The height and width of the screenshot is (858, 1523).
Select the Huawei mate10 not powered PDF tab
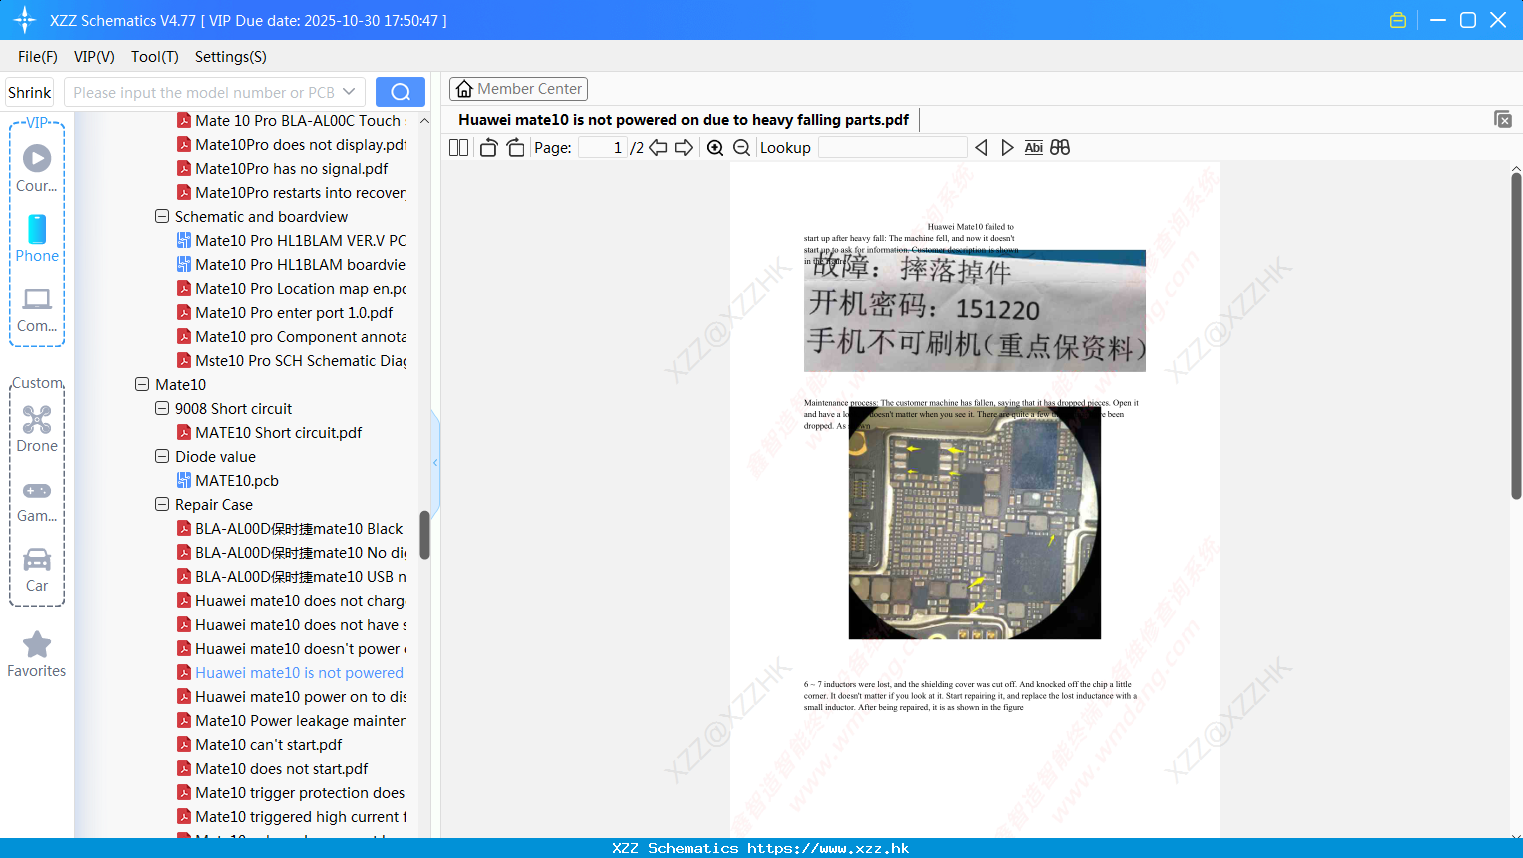pyautogui.click(x=684, y=120)
